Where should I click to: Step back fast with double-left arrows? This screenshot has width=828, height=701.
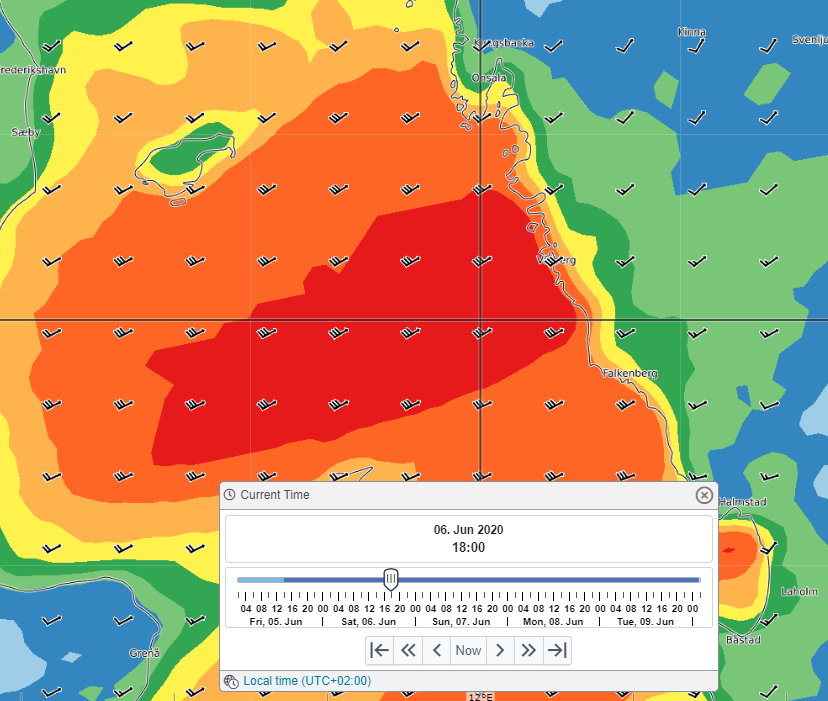408,651
